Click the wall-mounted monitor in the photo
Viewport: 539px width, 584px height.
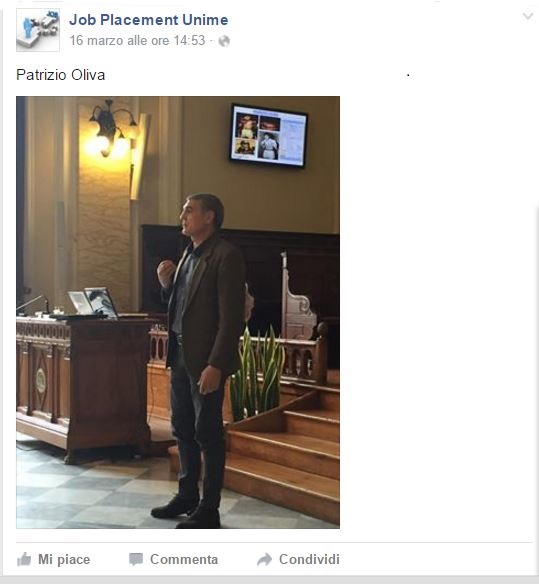pos(268,136)
